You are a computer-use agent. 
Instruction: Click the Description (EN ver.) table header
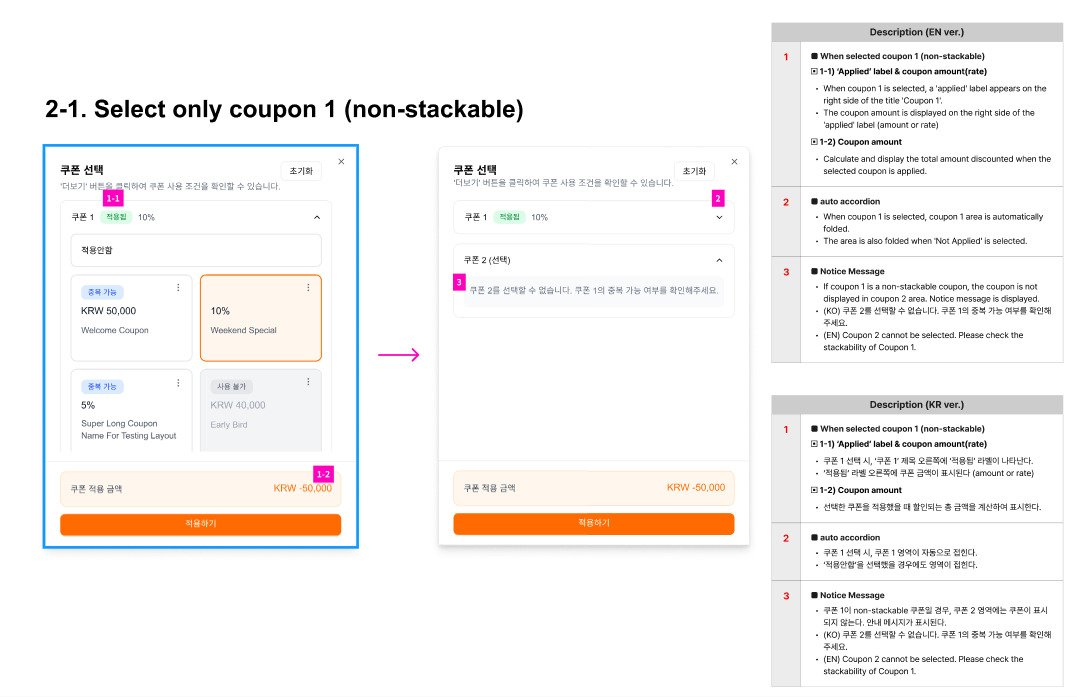[x=916, y=32]
